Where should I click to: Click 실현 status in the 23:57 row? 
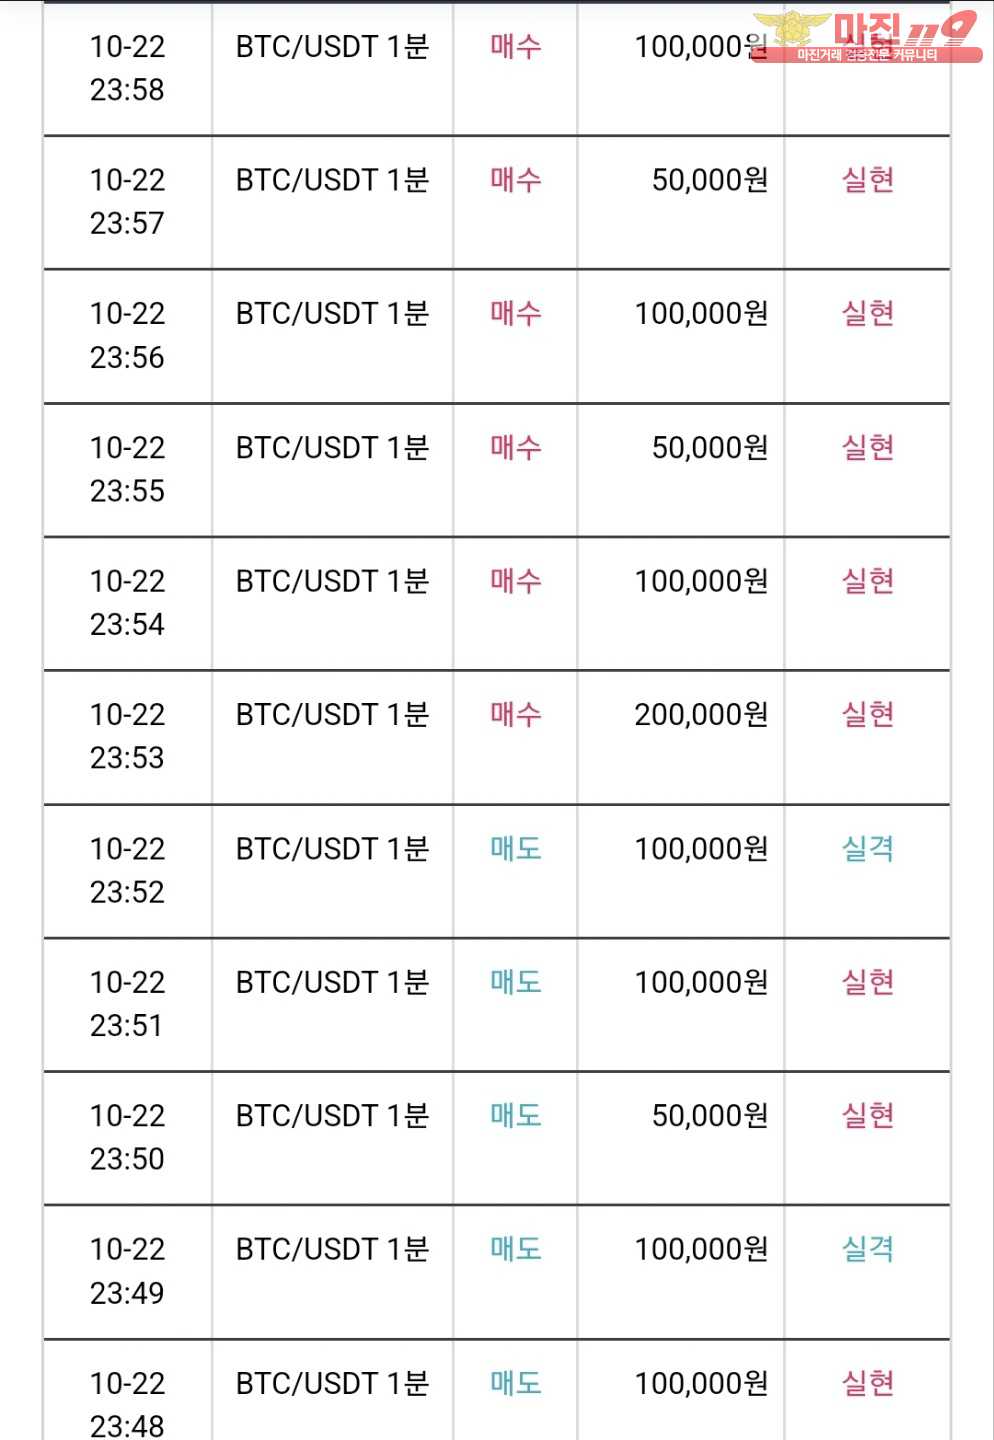click(868, 180)
